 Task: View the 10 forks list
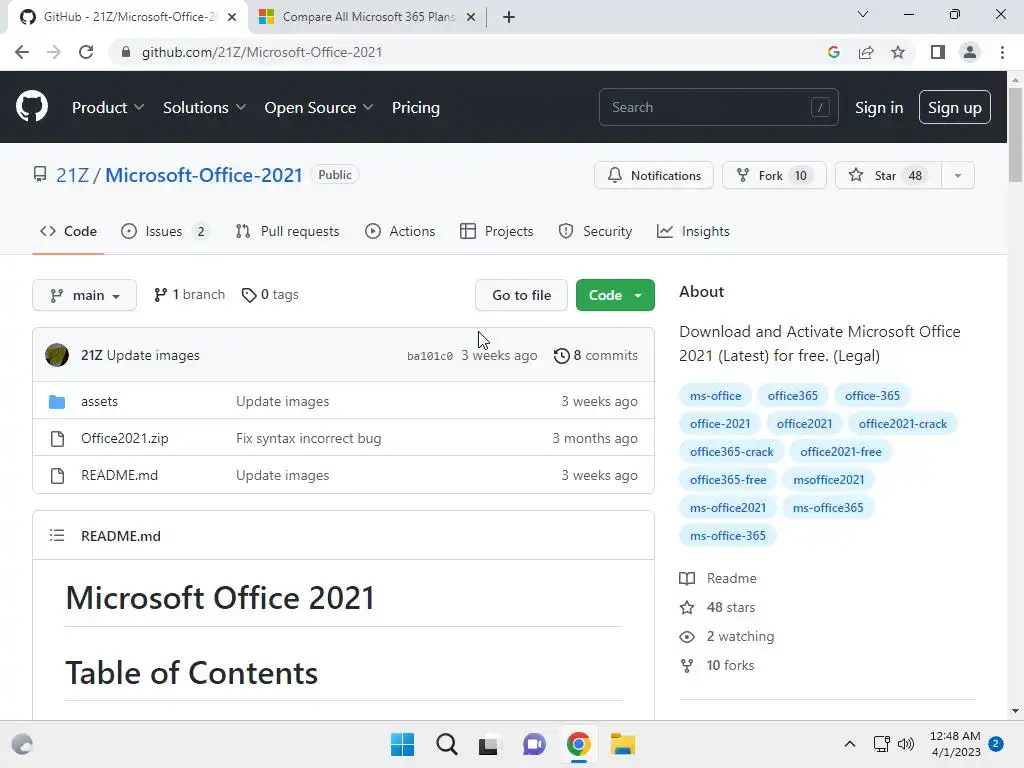716,665
